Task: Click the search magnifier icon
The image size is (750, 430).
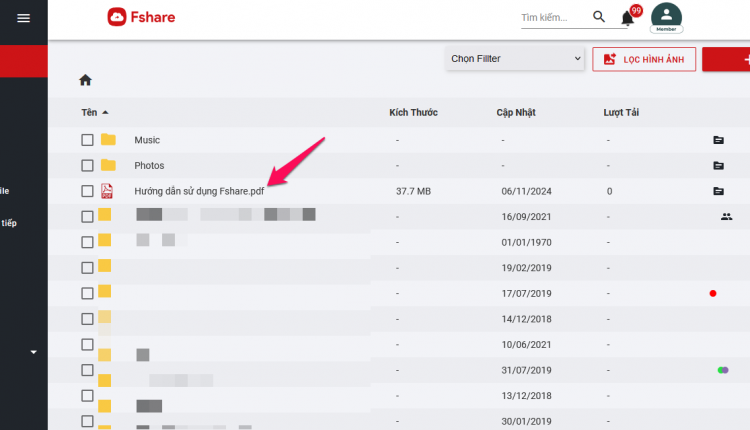Action: (599, 17)
